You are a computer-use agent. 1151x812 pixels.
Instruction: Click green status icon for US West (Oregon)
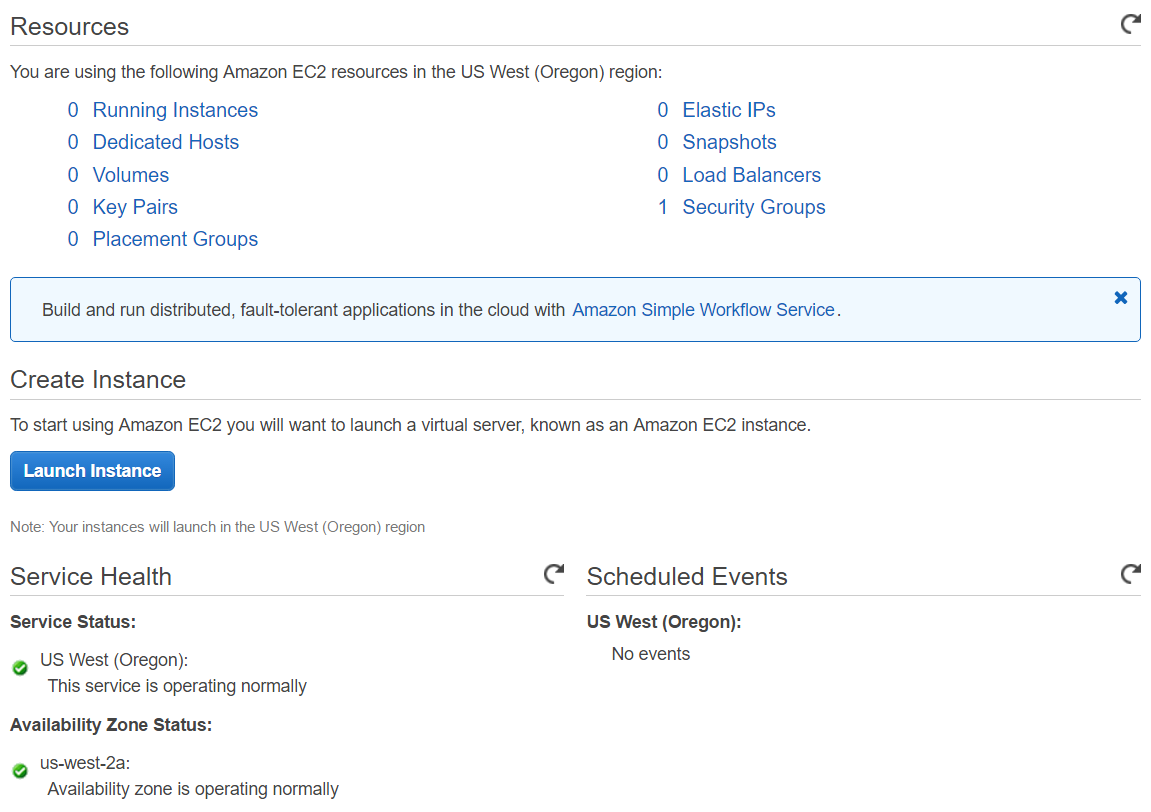[21, 668]
